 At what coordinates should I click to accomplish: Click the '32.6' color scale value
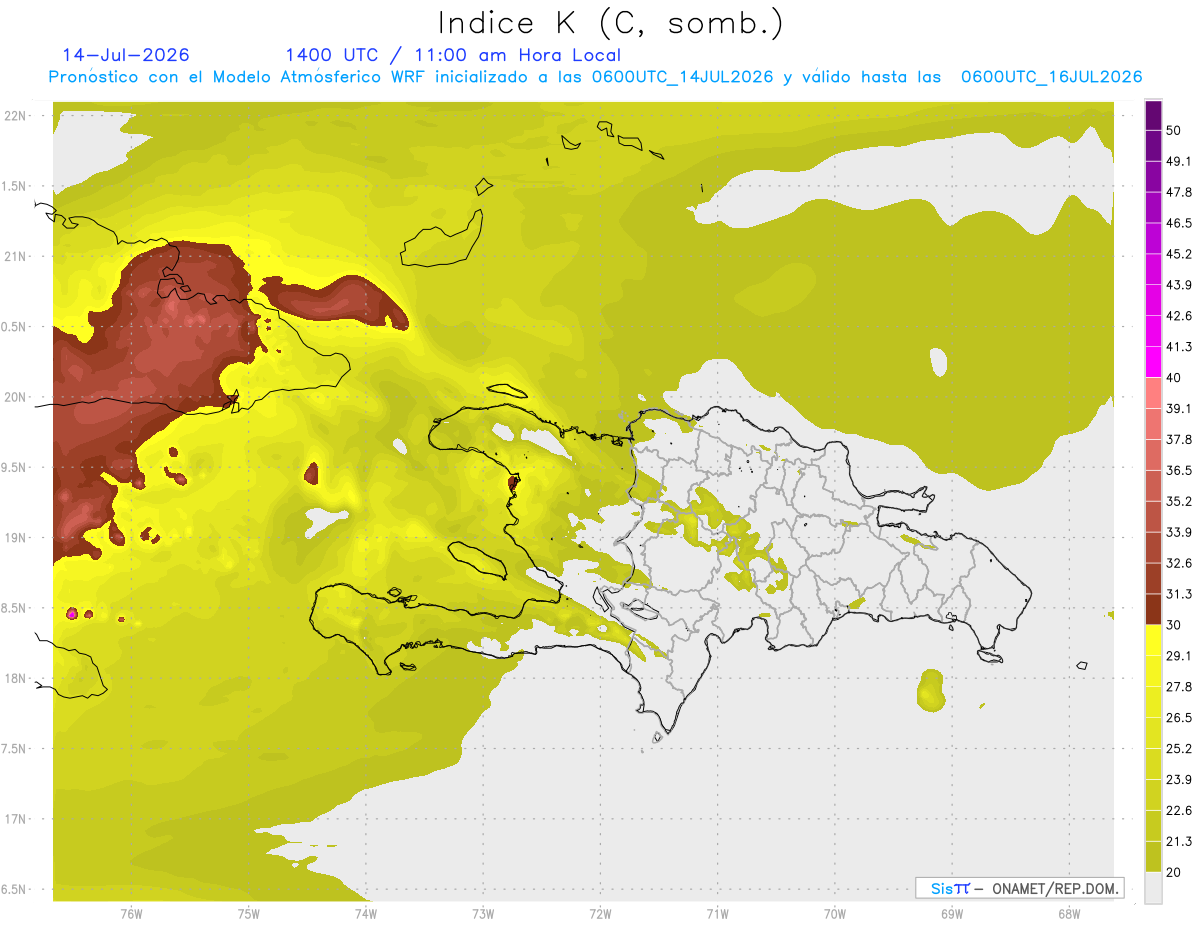[x=1179, y=563]
